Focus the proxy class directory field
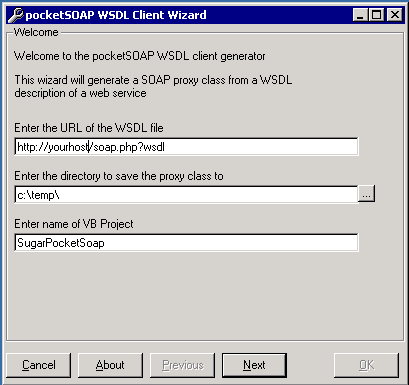This screenshot has width=409, height=385. tap(186, 195)
